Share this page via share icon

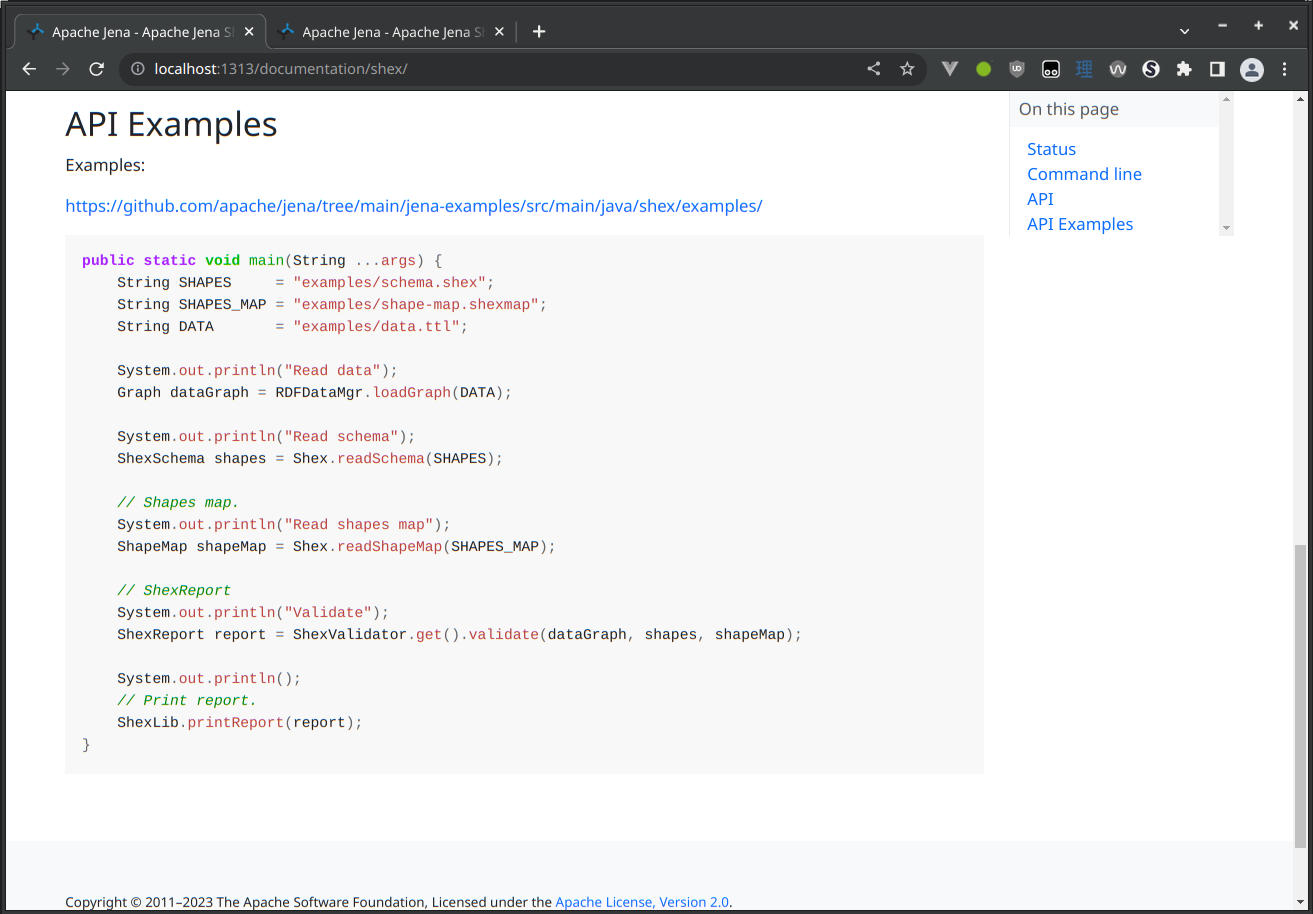(874, 69)
